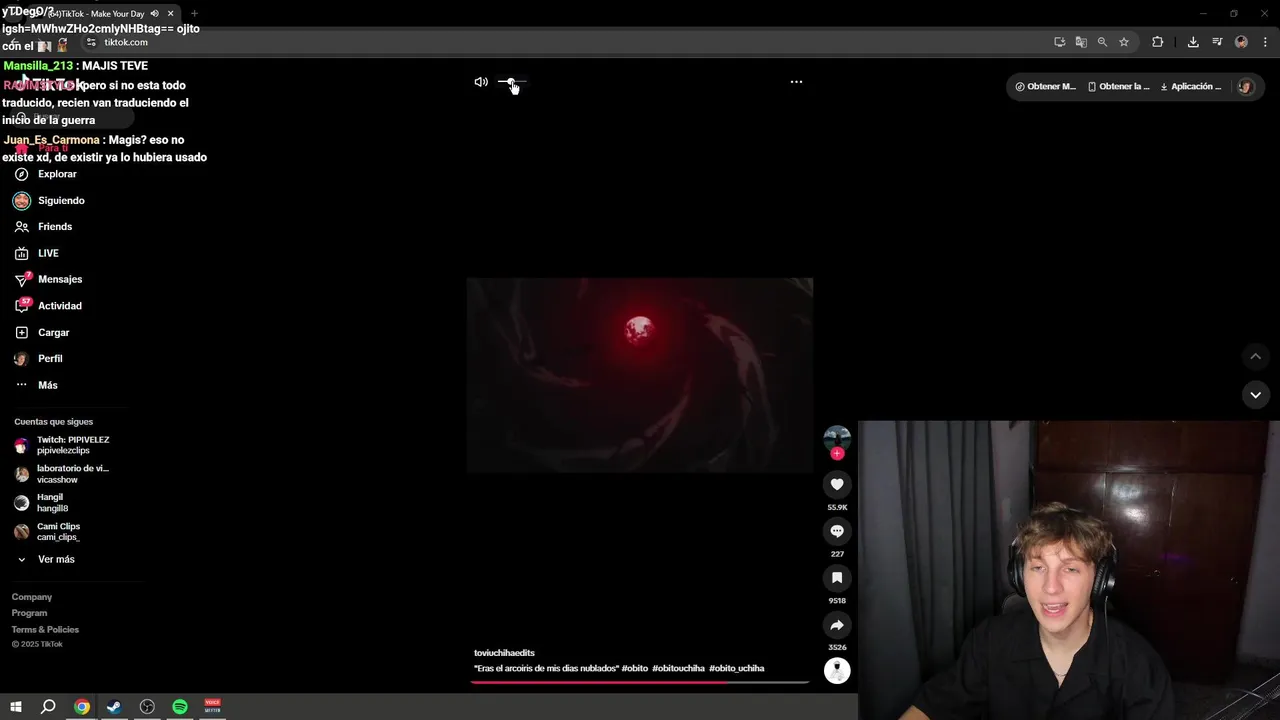This screenshot has height=720, width=1280.
Task: Bookmark the video using the favorites icon
Action: pyautogui.click(x=837, y=578)
